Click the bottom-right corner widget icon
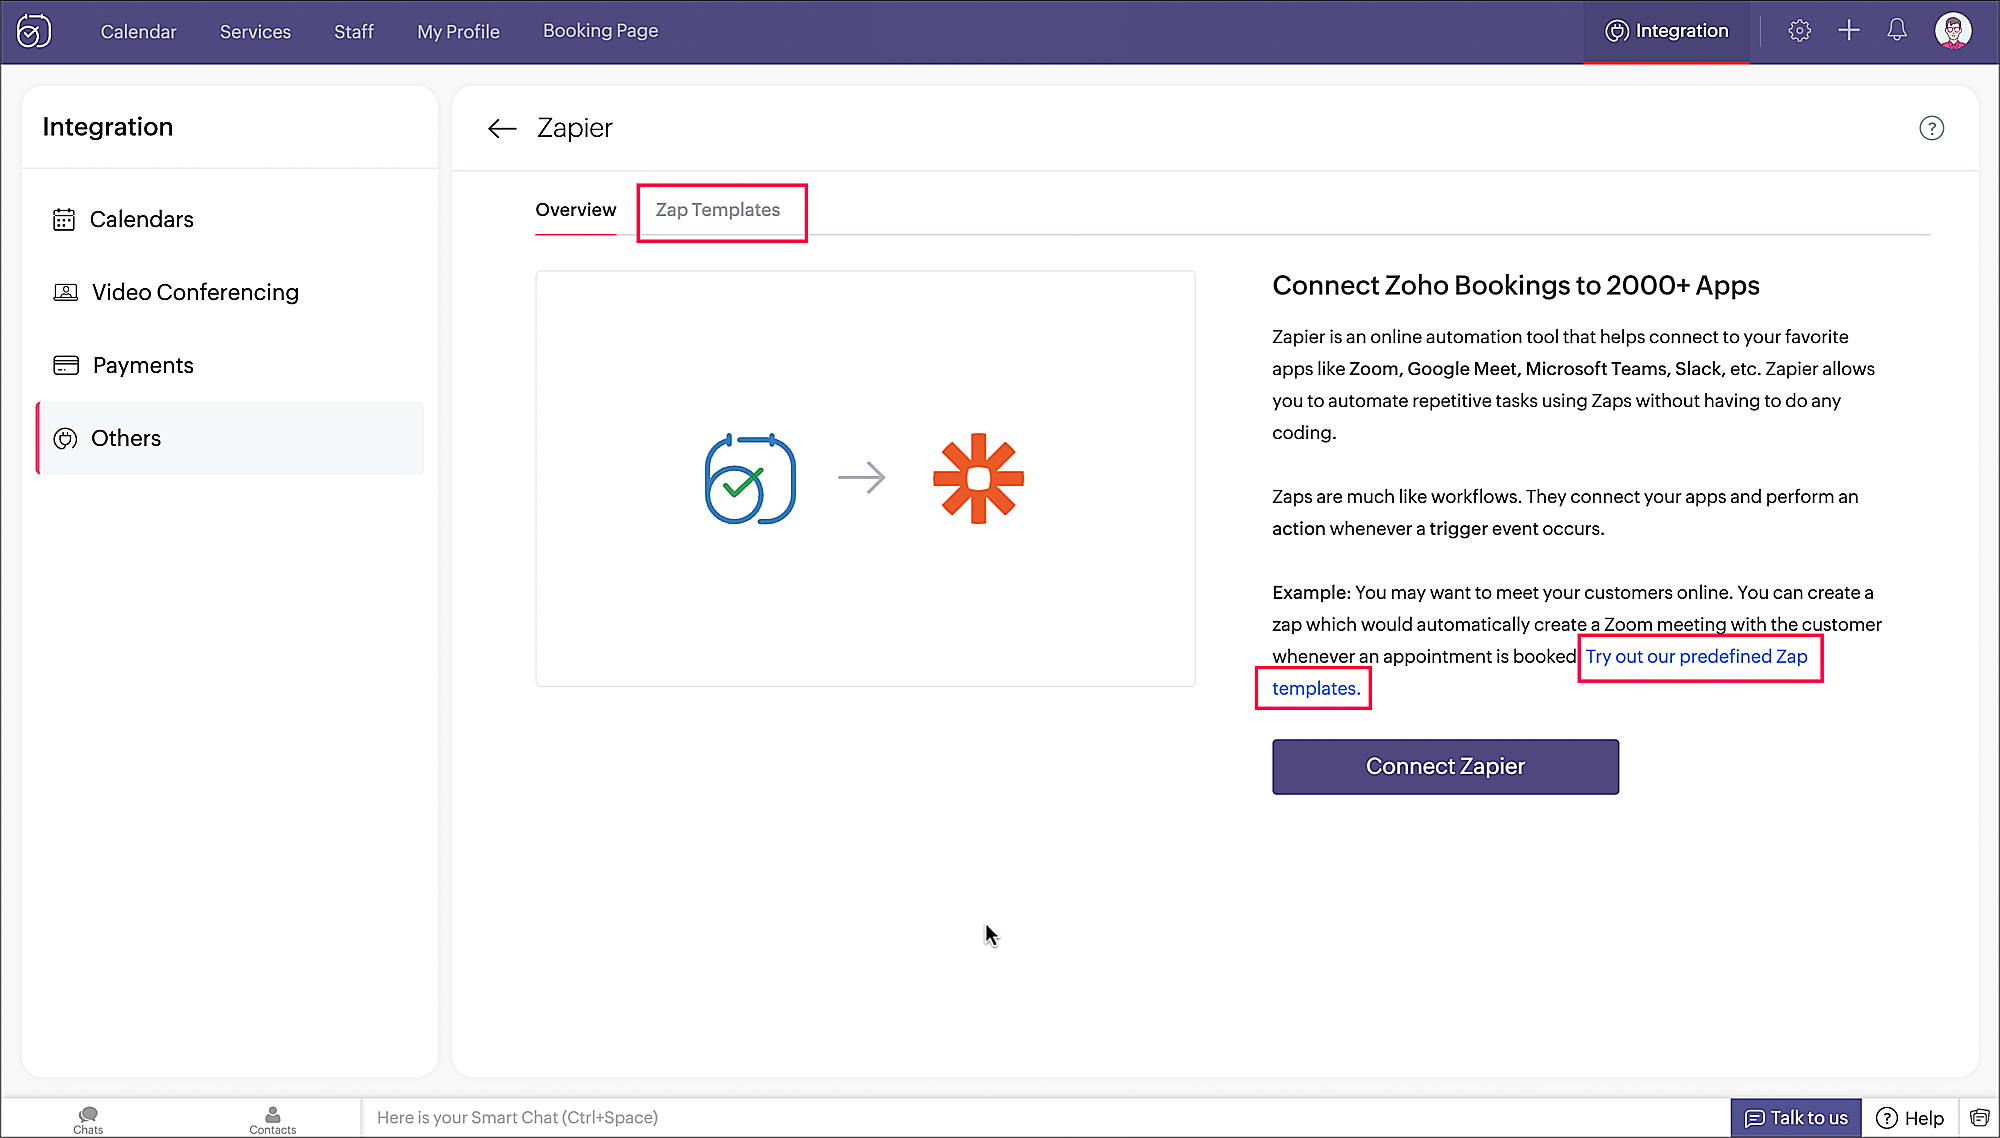This screenshot has height=1138, width=2000. [1979, 1117]
